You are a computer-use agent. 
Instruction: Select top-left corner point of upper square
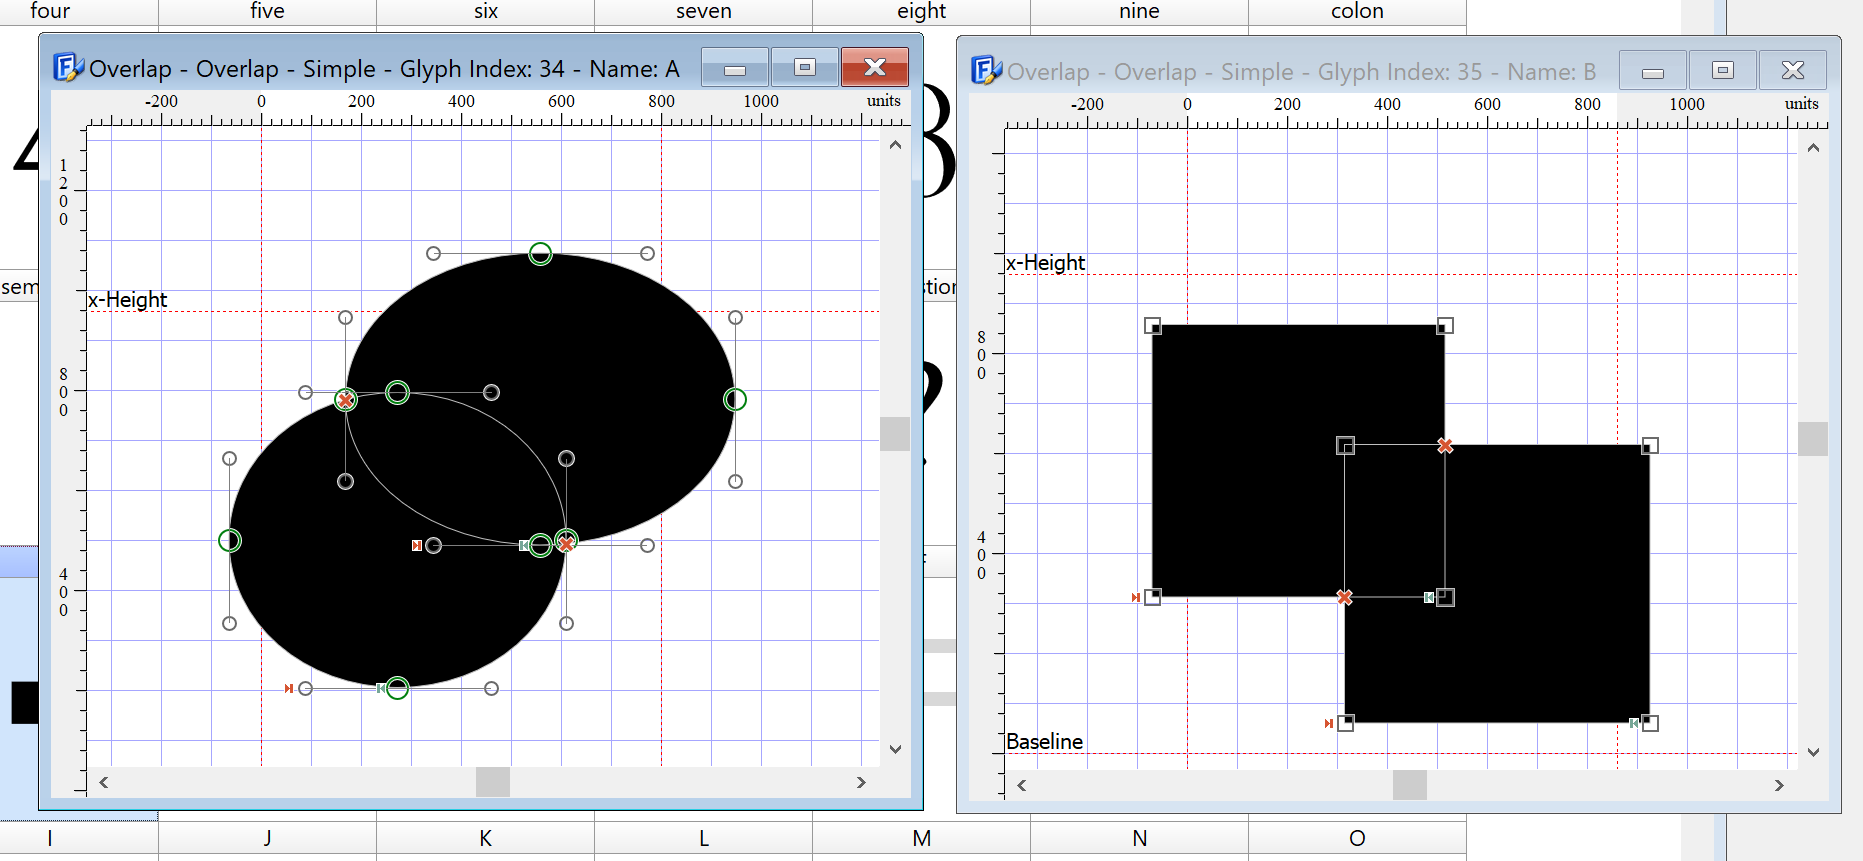pos(1152,326)
